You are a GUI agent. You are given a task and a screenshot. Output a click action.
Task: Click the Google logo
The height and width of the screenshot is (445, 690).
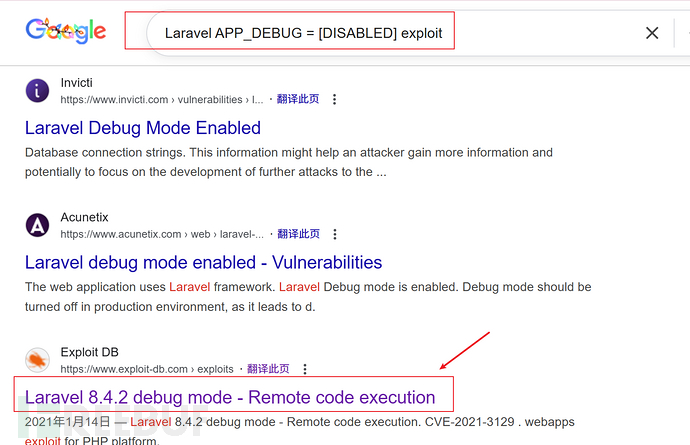point(65,30)
